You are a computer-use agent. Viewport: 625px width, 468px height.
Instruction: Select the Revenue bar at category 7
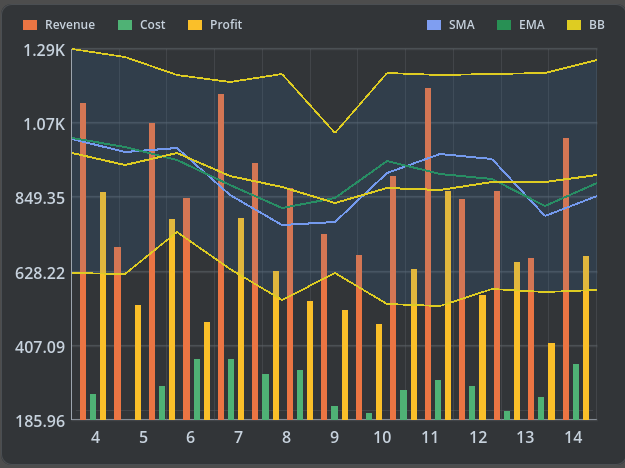click(221, 257)
